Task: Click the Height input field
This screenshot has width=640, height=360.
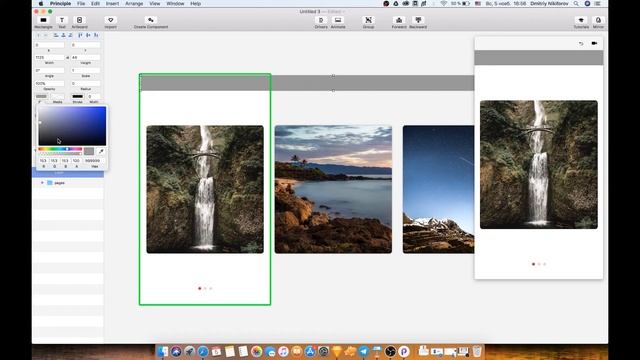Action: [x=85, y=58]
